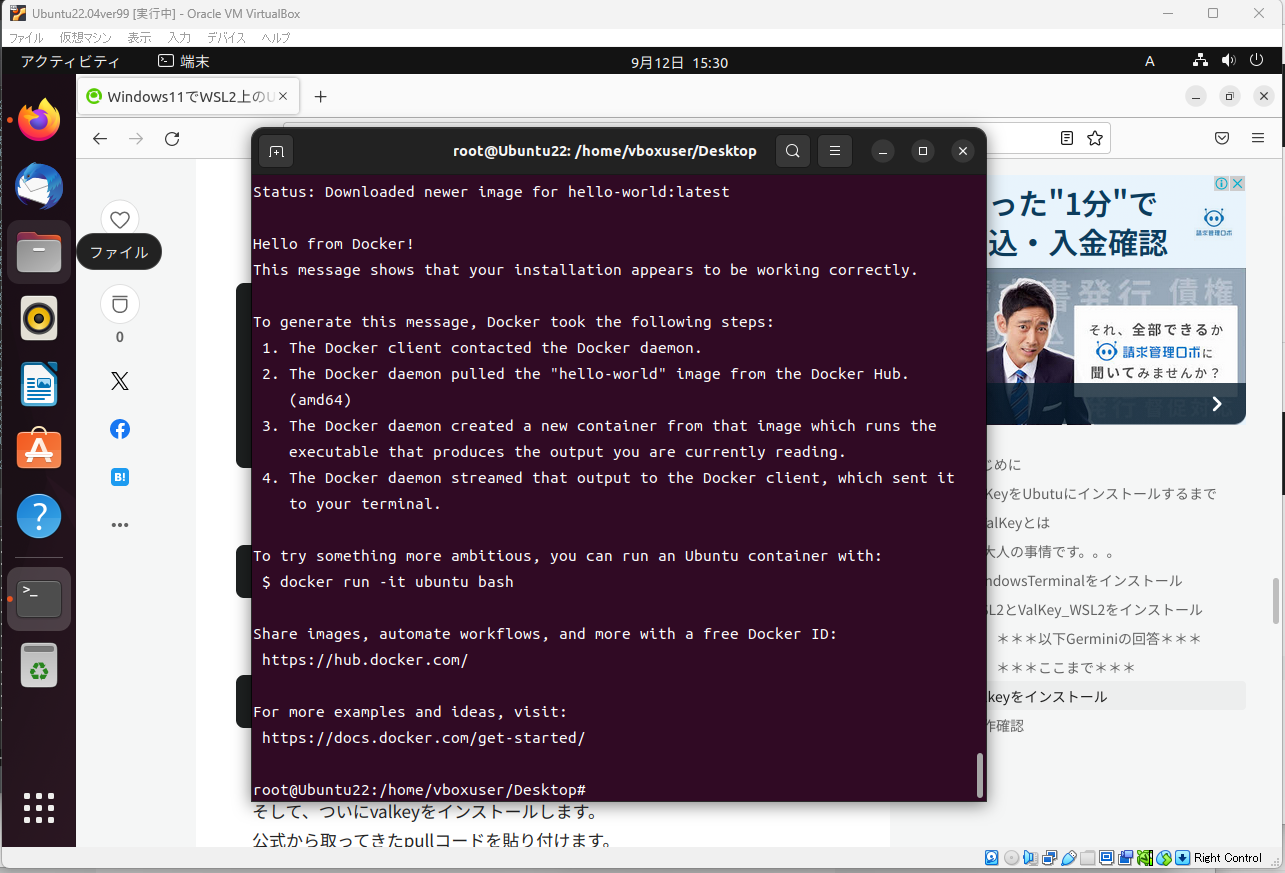Open the 端末 app menu in top bar

183,62
